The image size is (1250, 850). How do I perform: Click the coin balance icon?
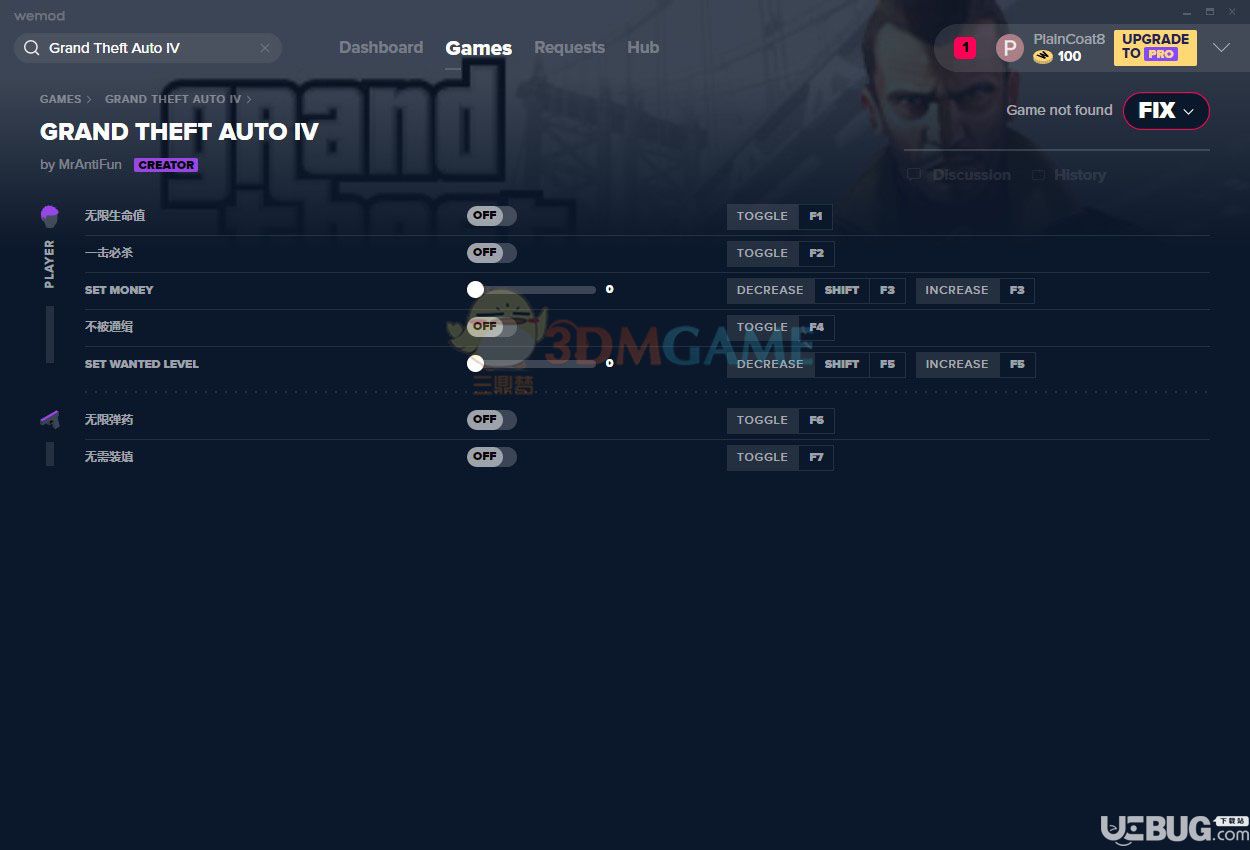(x=1043, y=57)
